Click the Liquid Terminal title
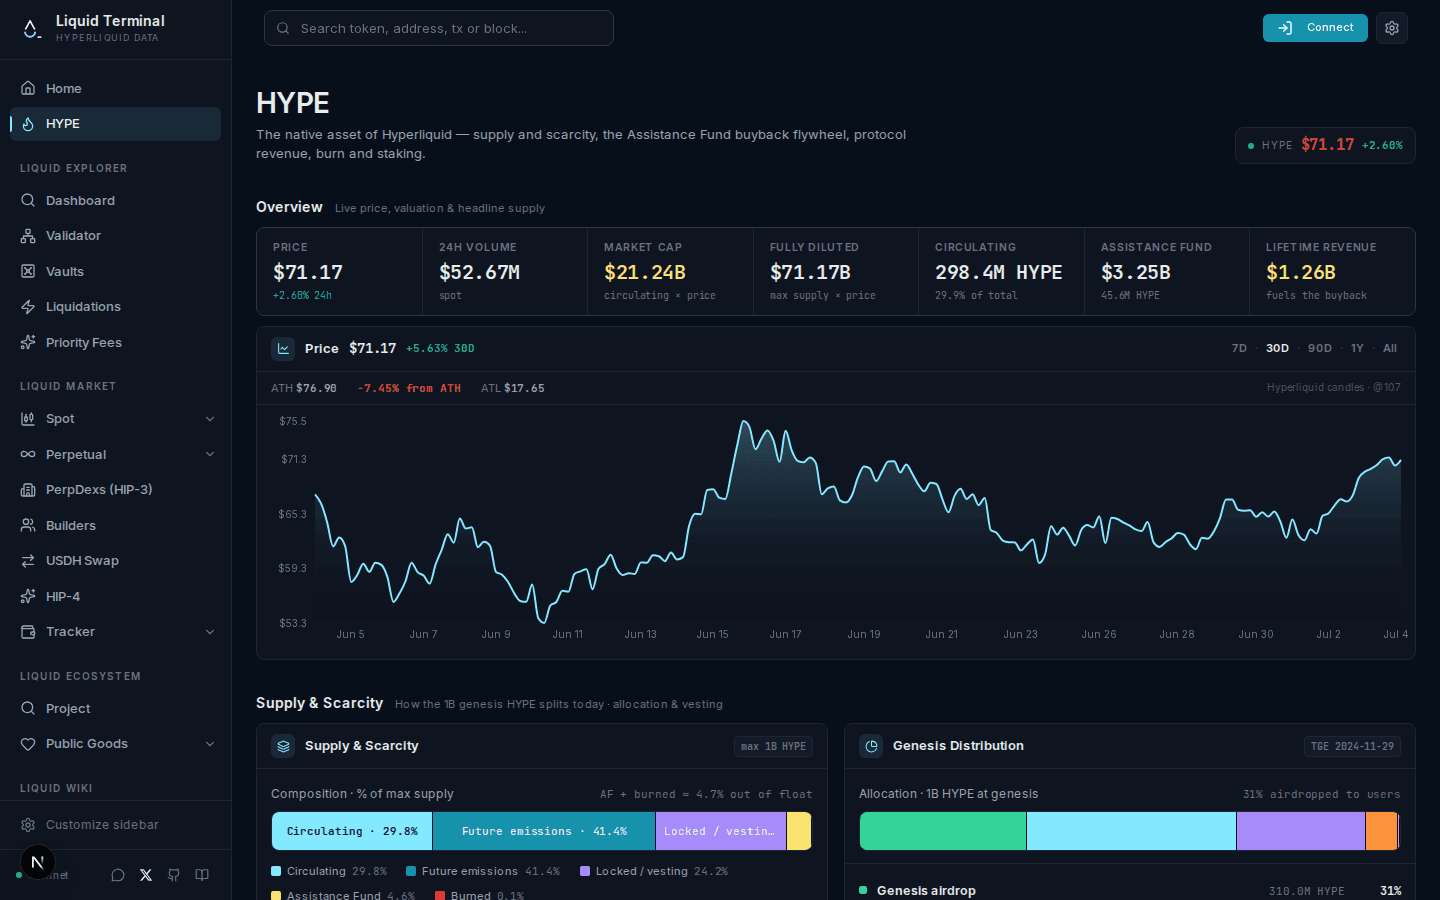Screen dimensions: 1440x900 pos(110,21)
